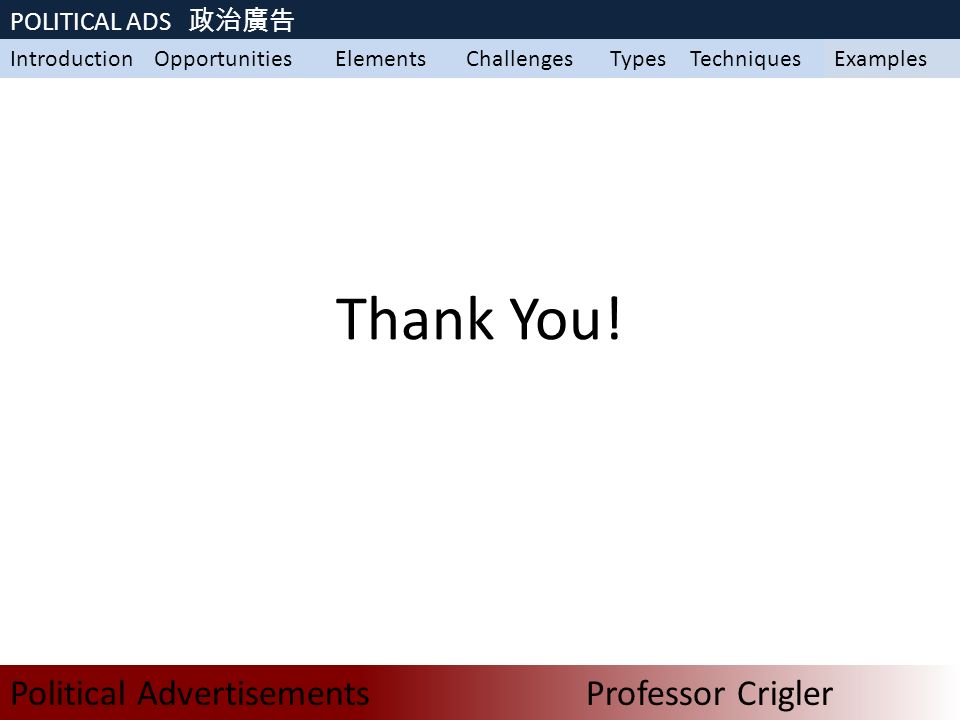Open the Introduction section tab
This screenshot has height=720, width=960.
click(72, 59)
